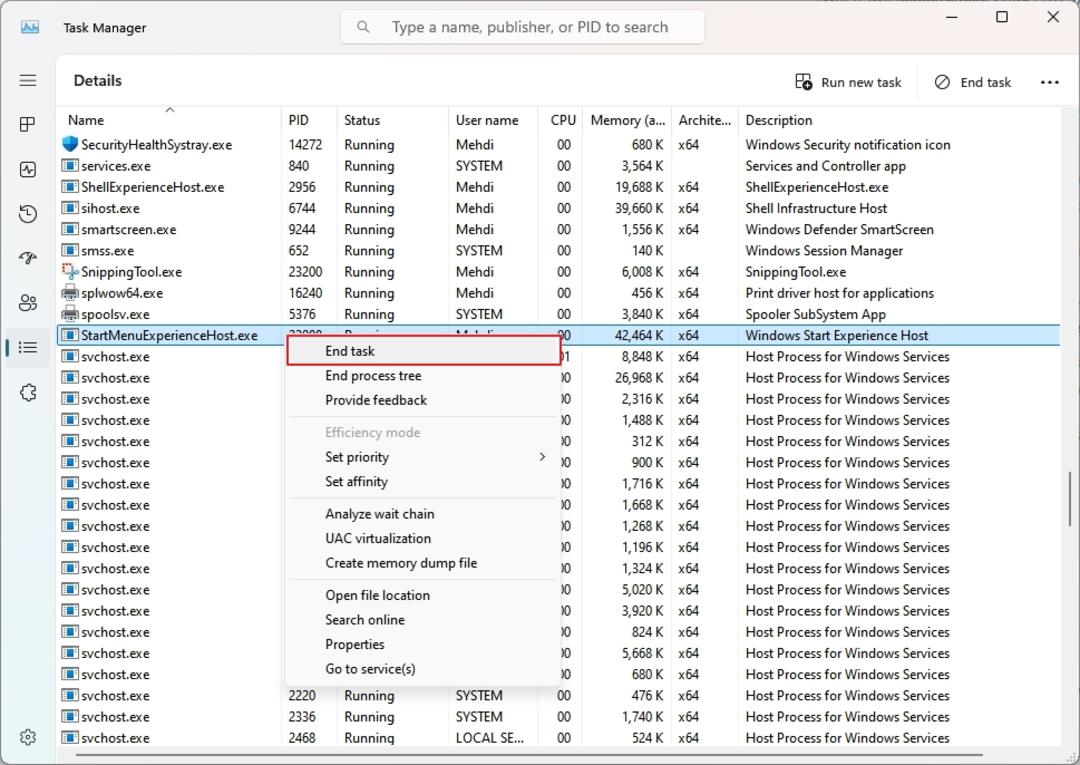Click the smartscreen.exe process icon
Image resolution: width=1080 pixels, height=765 pixels.
click(70, 229)
